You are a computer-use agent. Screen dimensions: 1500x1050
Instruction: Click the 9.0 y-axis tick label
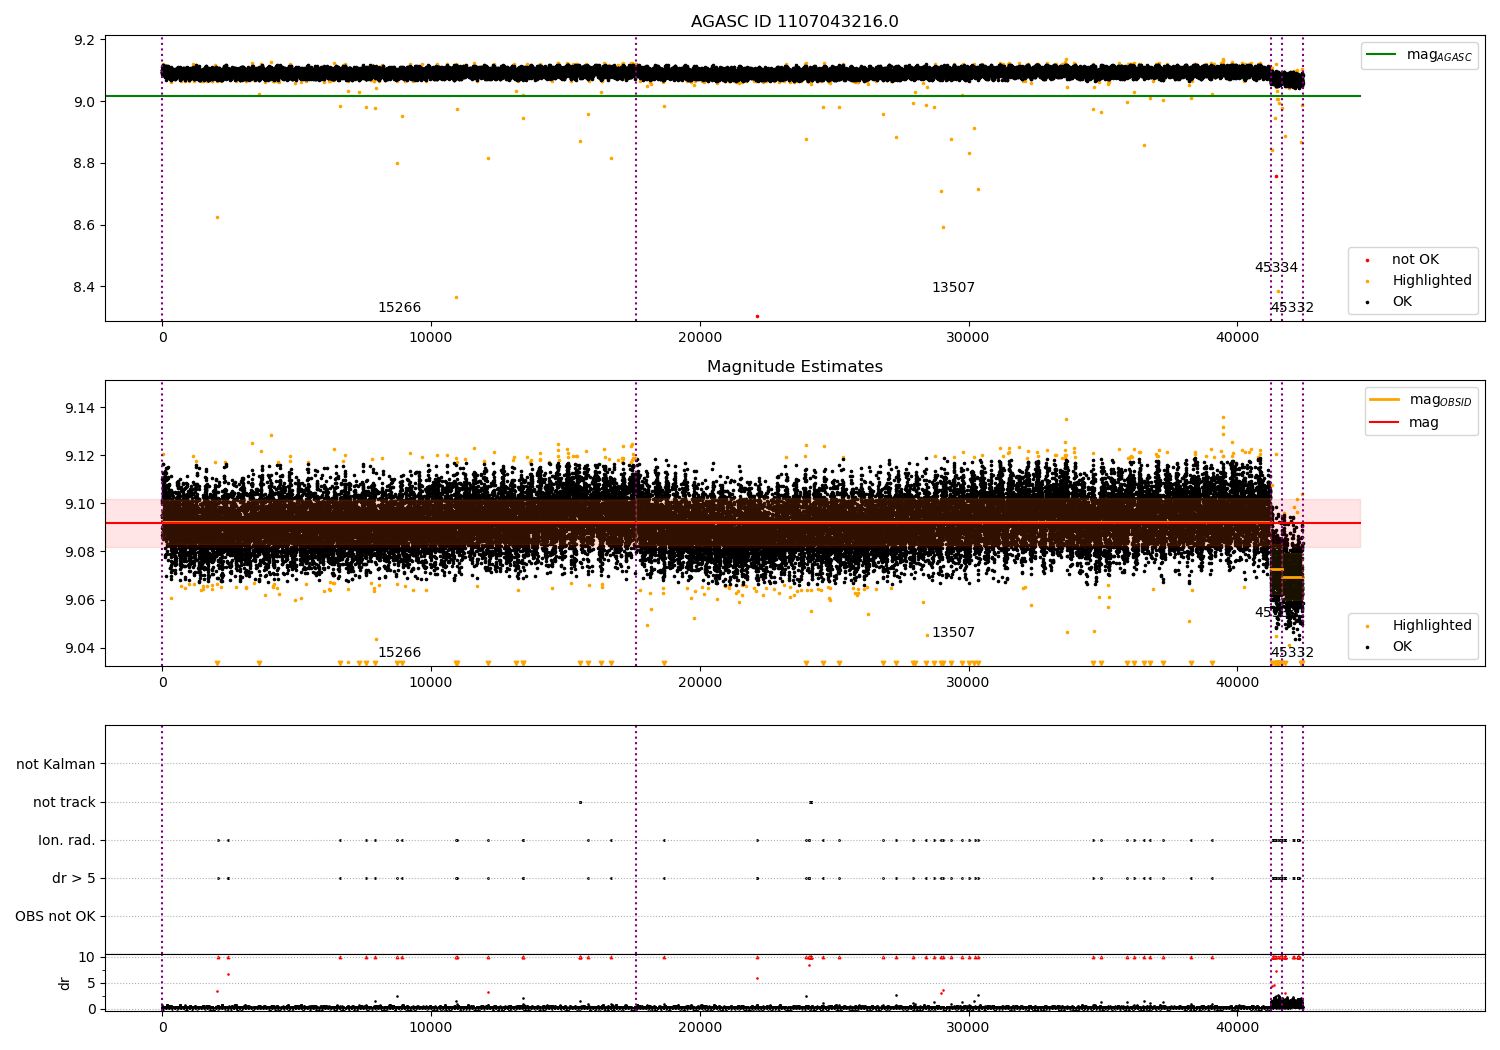pos(85,102)
